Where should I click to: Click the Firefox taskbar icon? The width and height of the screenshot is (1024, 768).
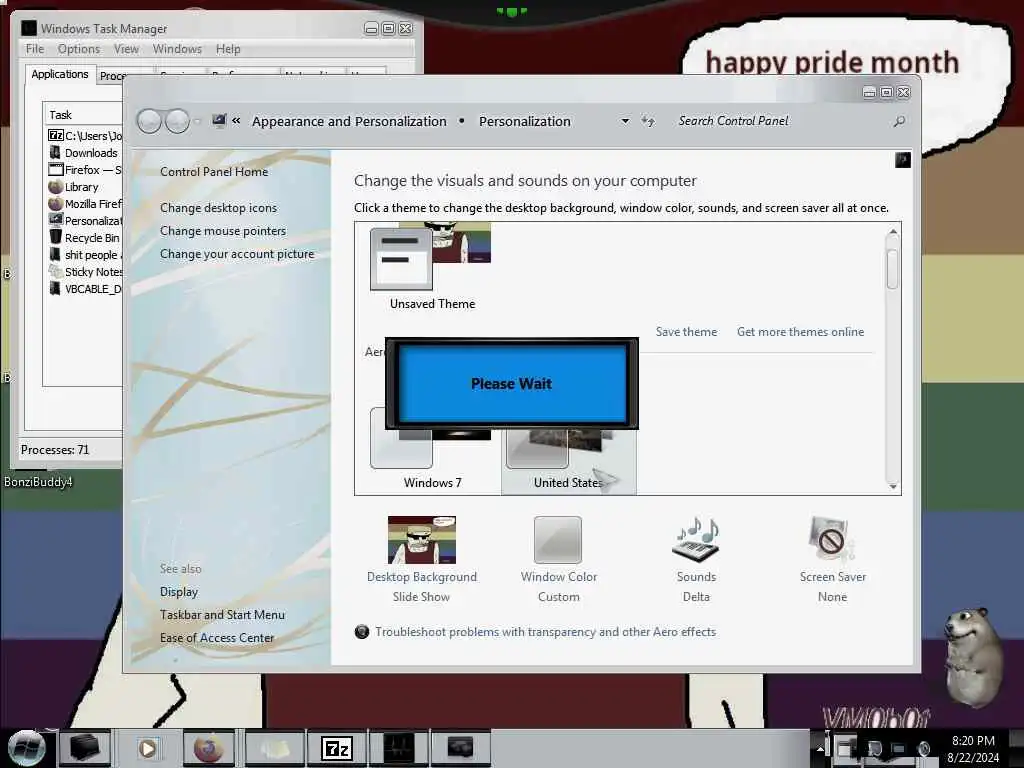[208, 748]
